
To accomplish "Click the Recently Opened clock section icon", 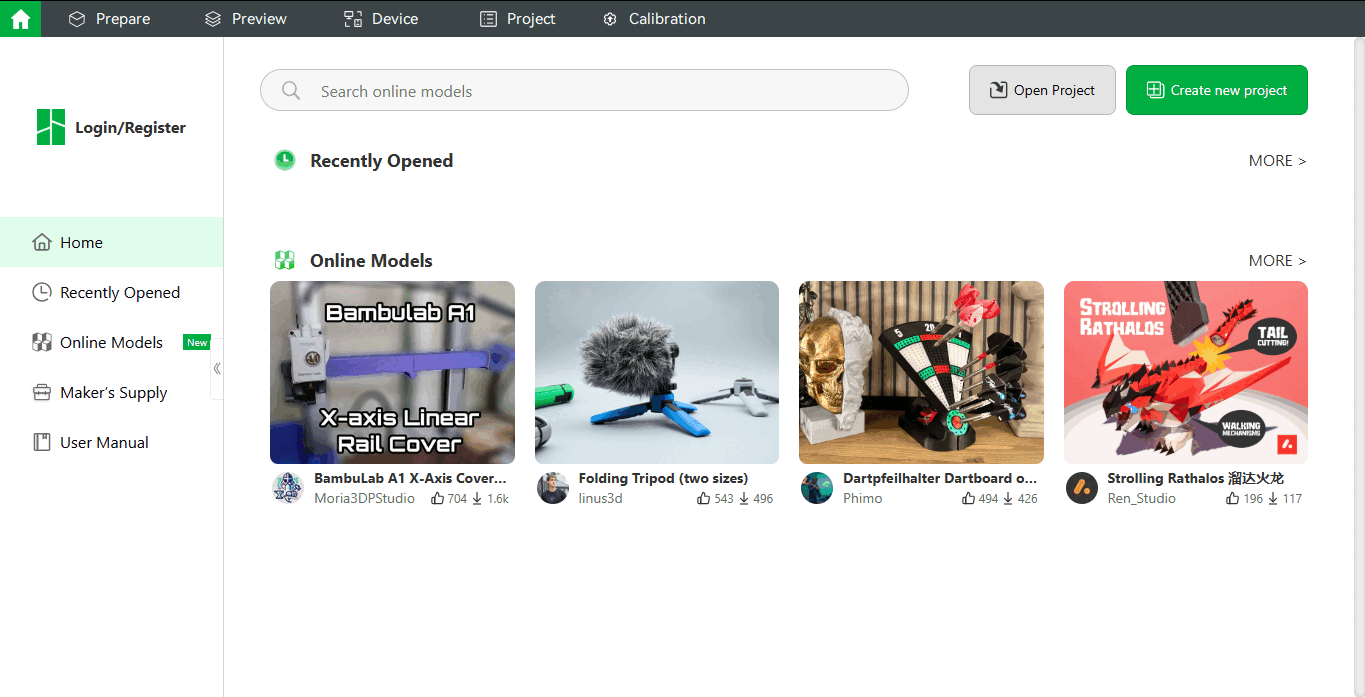I will click(x=285, y=160).
